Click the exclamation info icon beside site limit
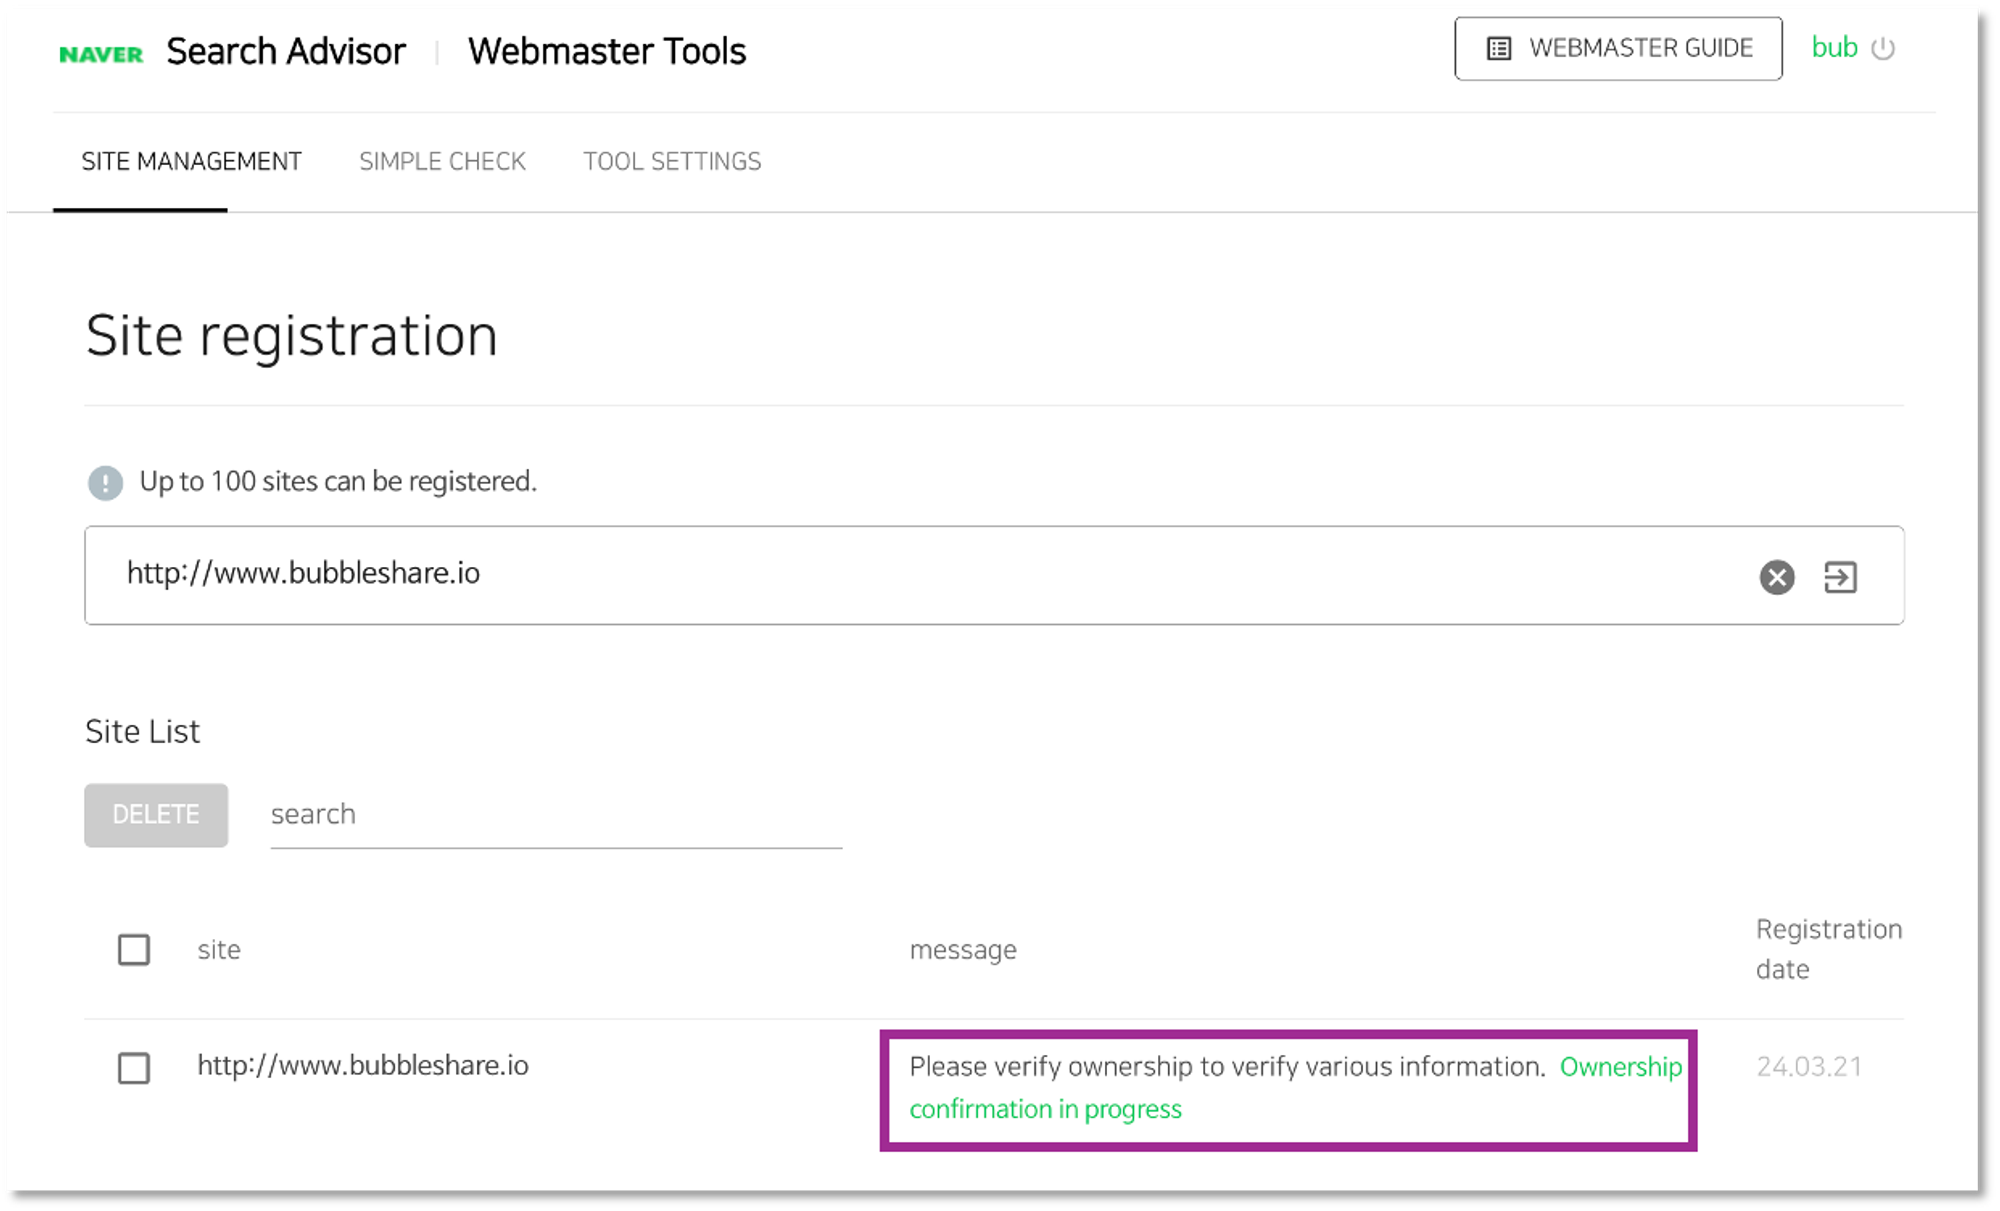The image size is (2000, 1211). [x=105, y=483]
